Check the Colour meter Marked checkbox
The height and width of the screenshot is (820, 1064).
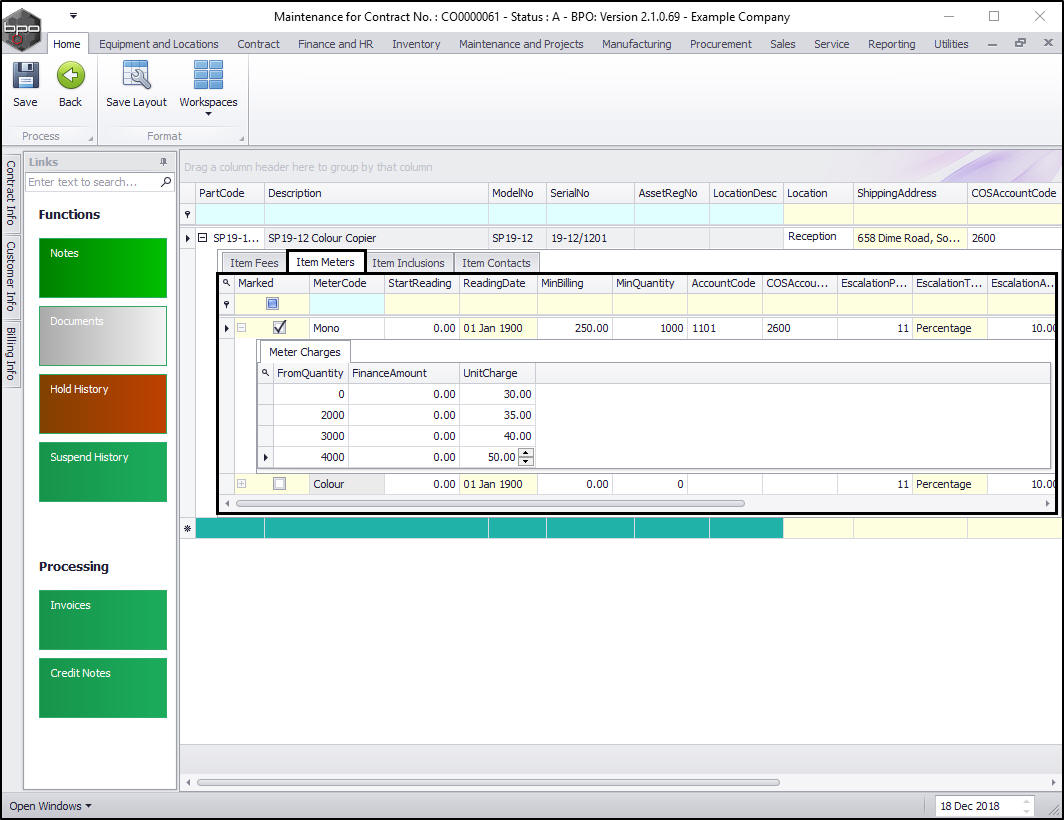280,484
